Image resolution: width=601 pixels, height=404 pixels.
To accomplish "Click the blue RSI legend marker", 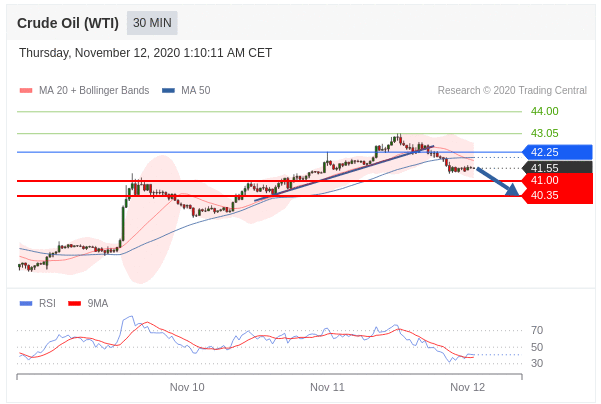I will click(26, 303).
